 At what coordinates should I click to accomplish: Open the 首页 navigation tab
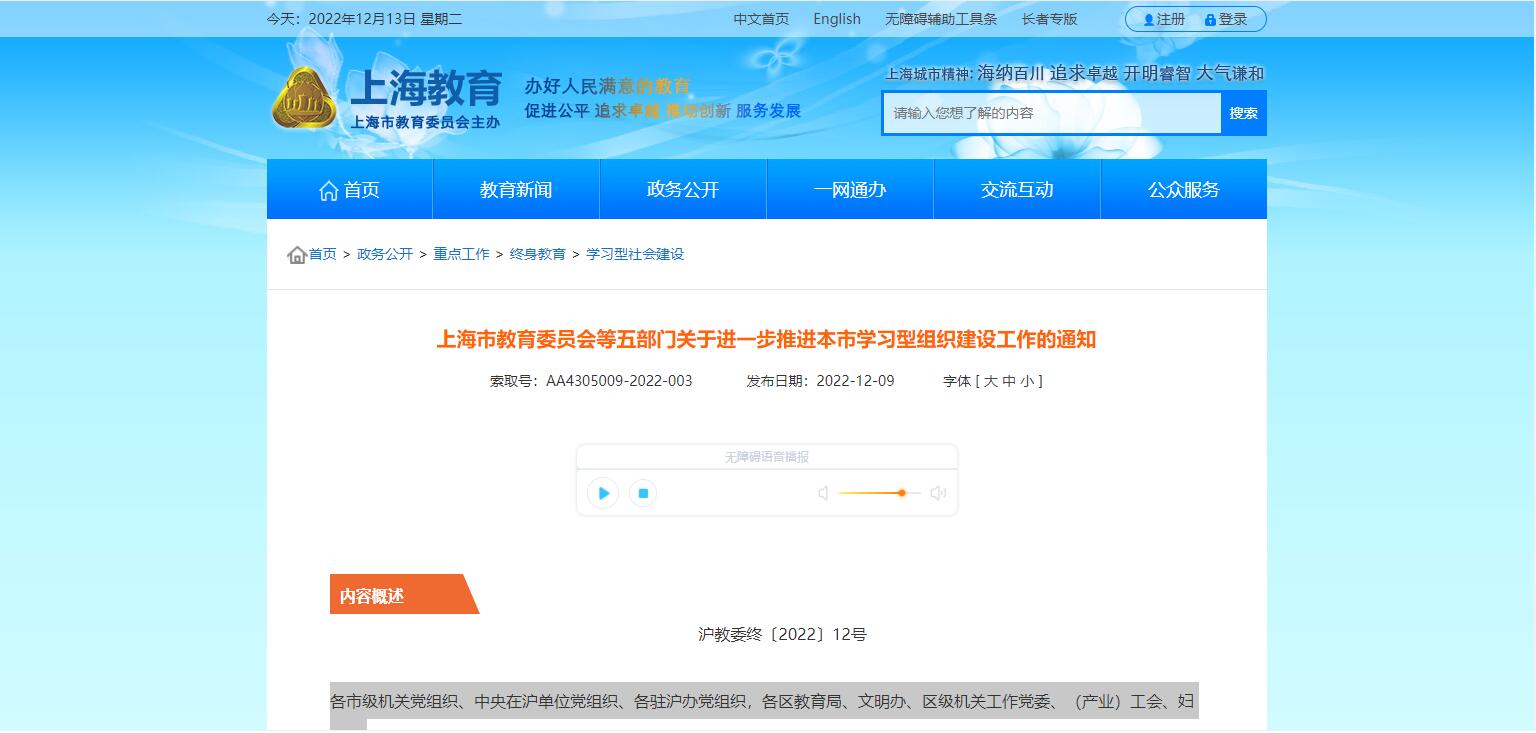349,190
